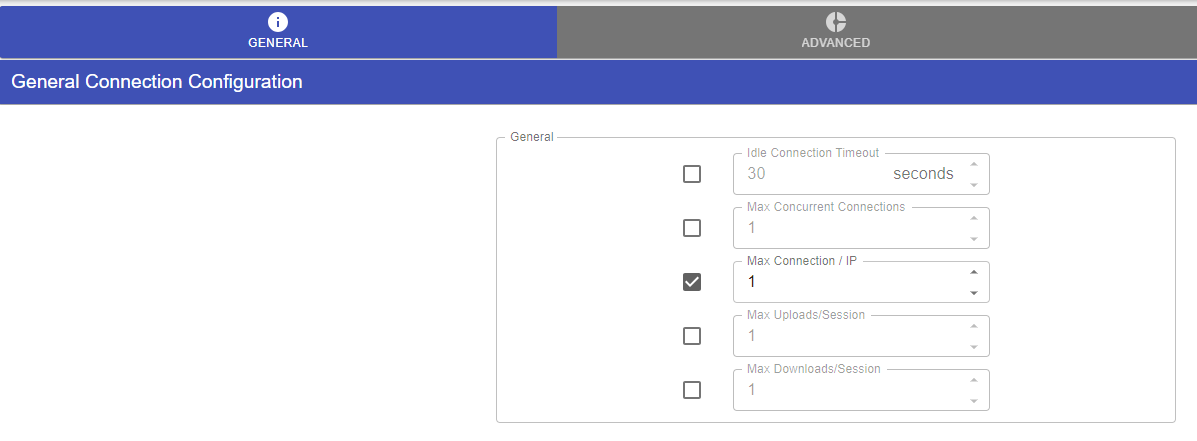Viewport: 1197px width, 441px height.
Task: Decrease the Max Connection / IP value
Action: [973, 293]
